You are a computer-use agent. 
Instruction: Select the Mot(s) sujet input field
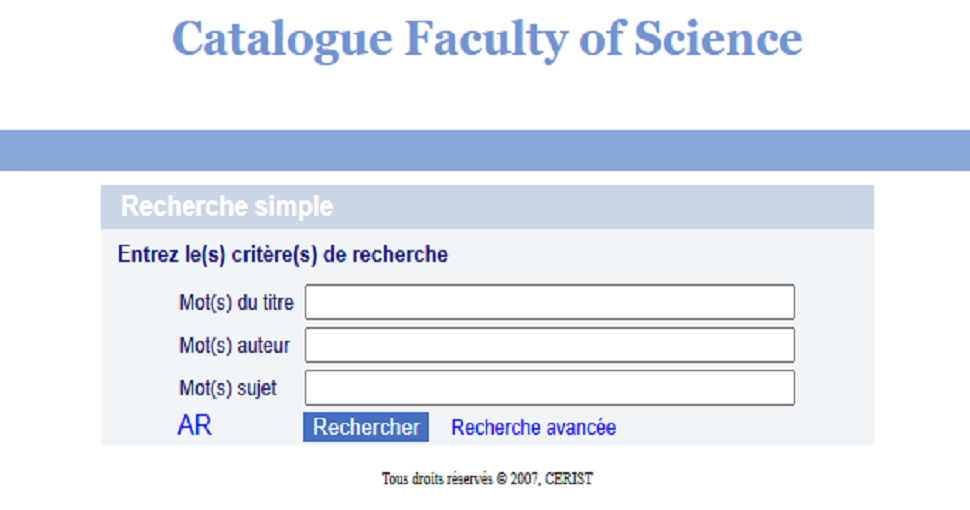click(x=549, y=388)
